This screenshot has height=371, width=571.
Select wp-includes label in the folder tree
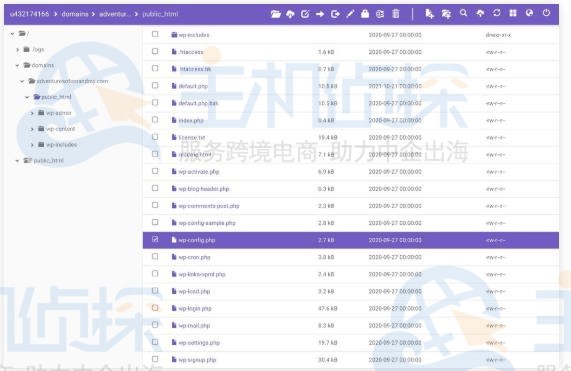point(62,145)
